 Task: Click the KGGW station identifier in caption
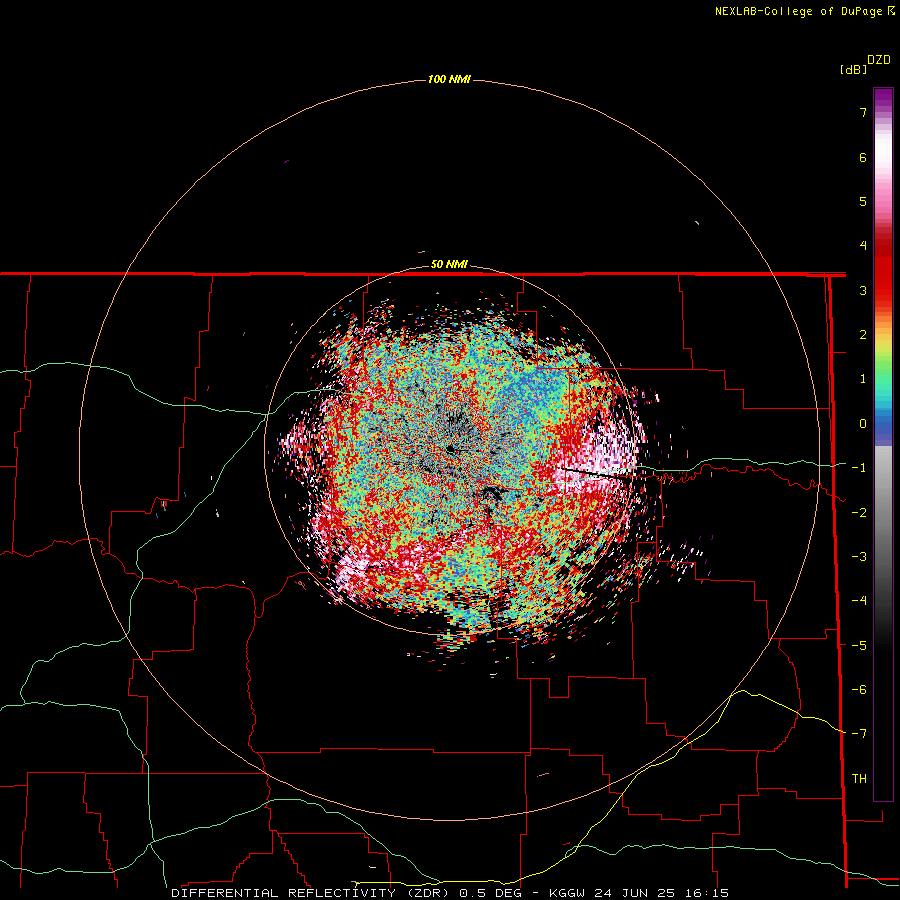tap(568, 893)
